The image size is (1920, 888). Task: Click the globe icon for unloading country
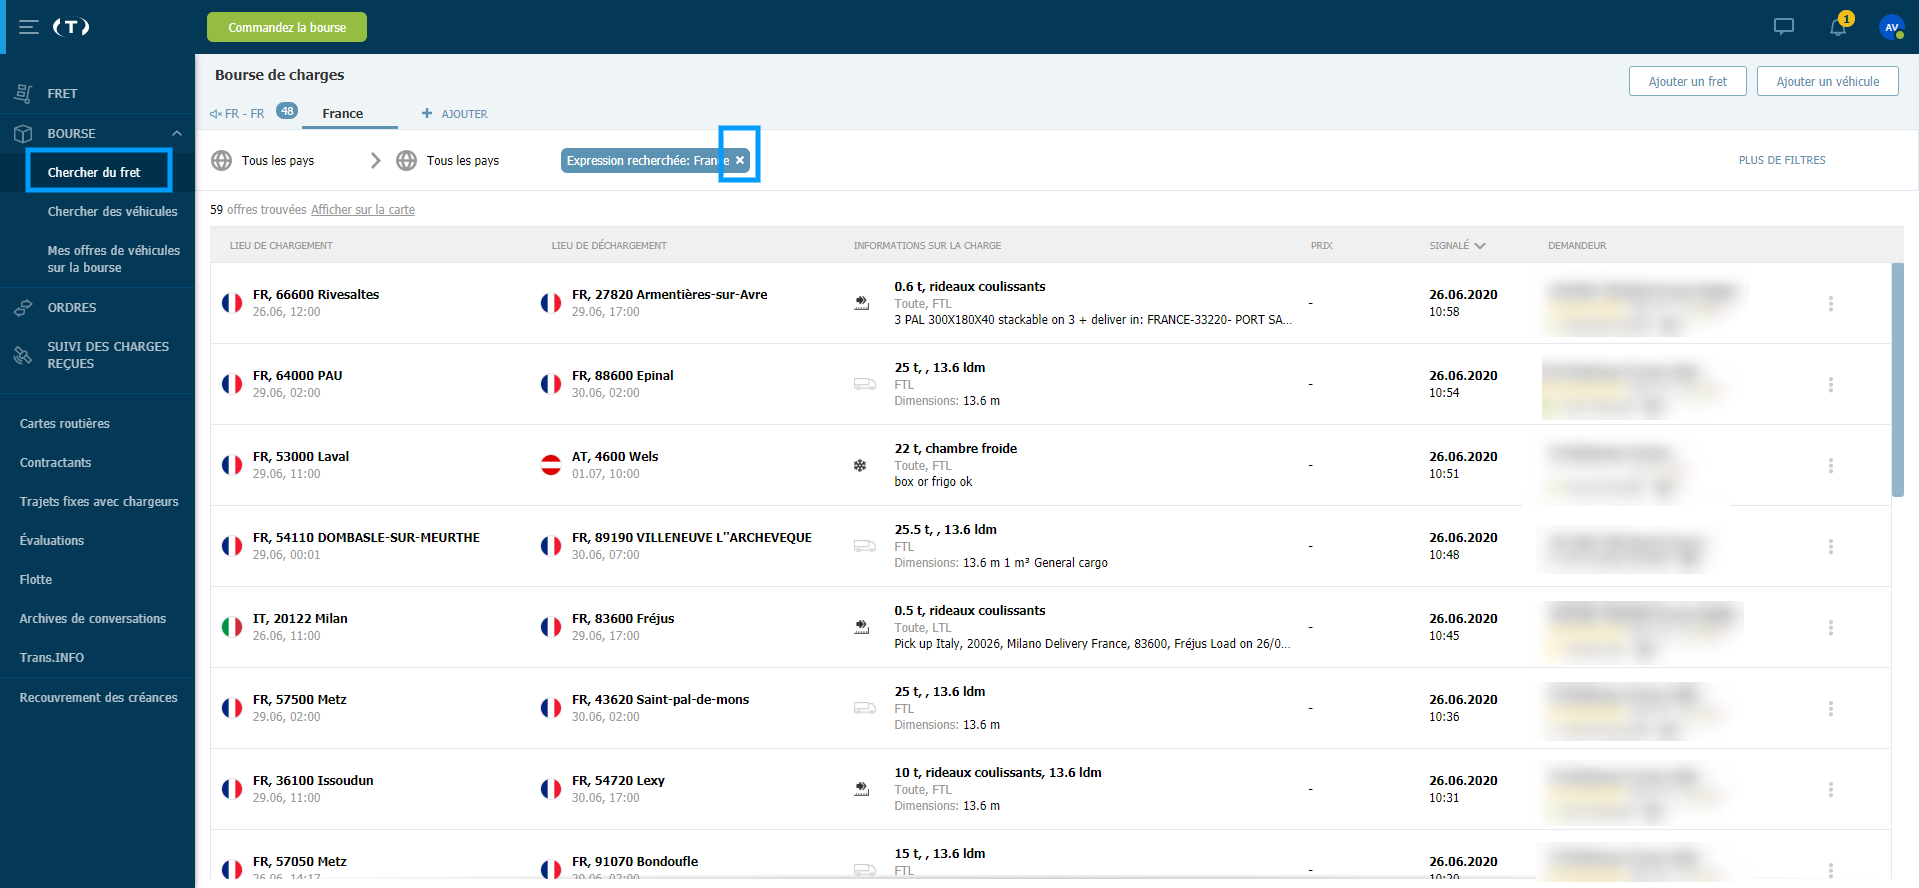(407, 160)
